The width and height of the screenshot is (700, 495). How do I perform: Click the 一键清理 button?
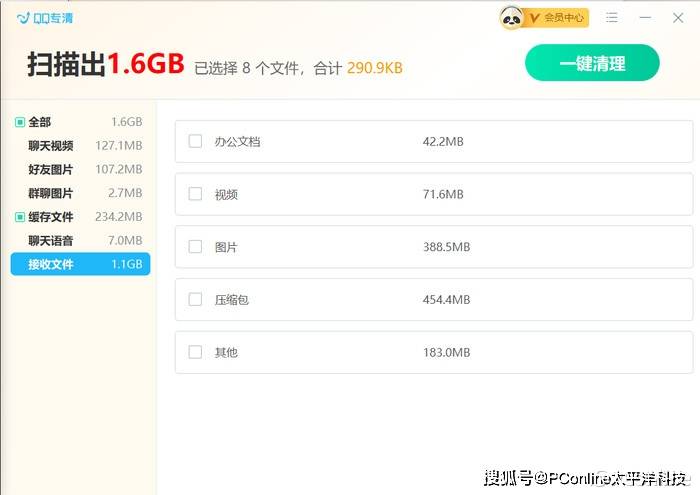[x=592, y=63]
